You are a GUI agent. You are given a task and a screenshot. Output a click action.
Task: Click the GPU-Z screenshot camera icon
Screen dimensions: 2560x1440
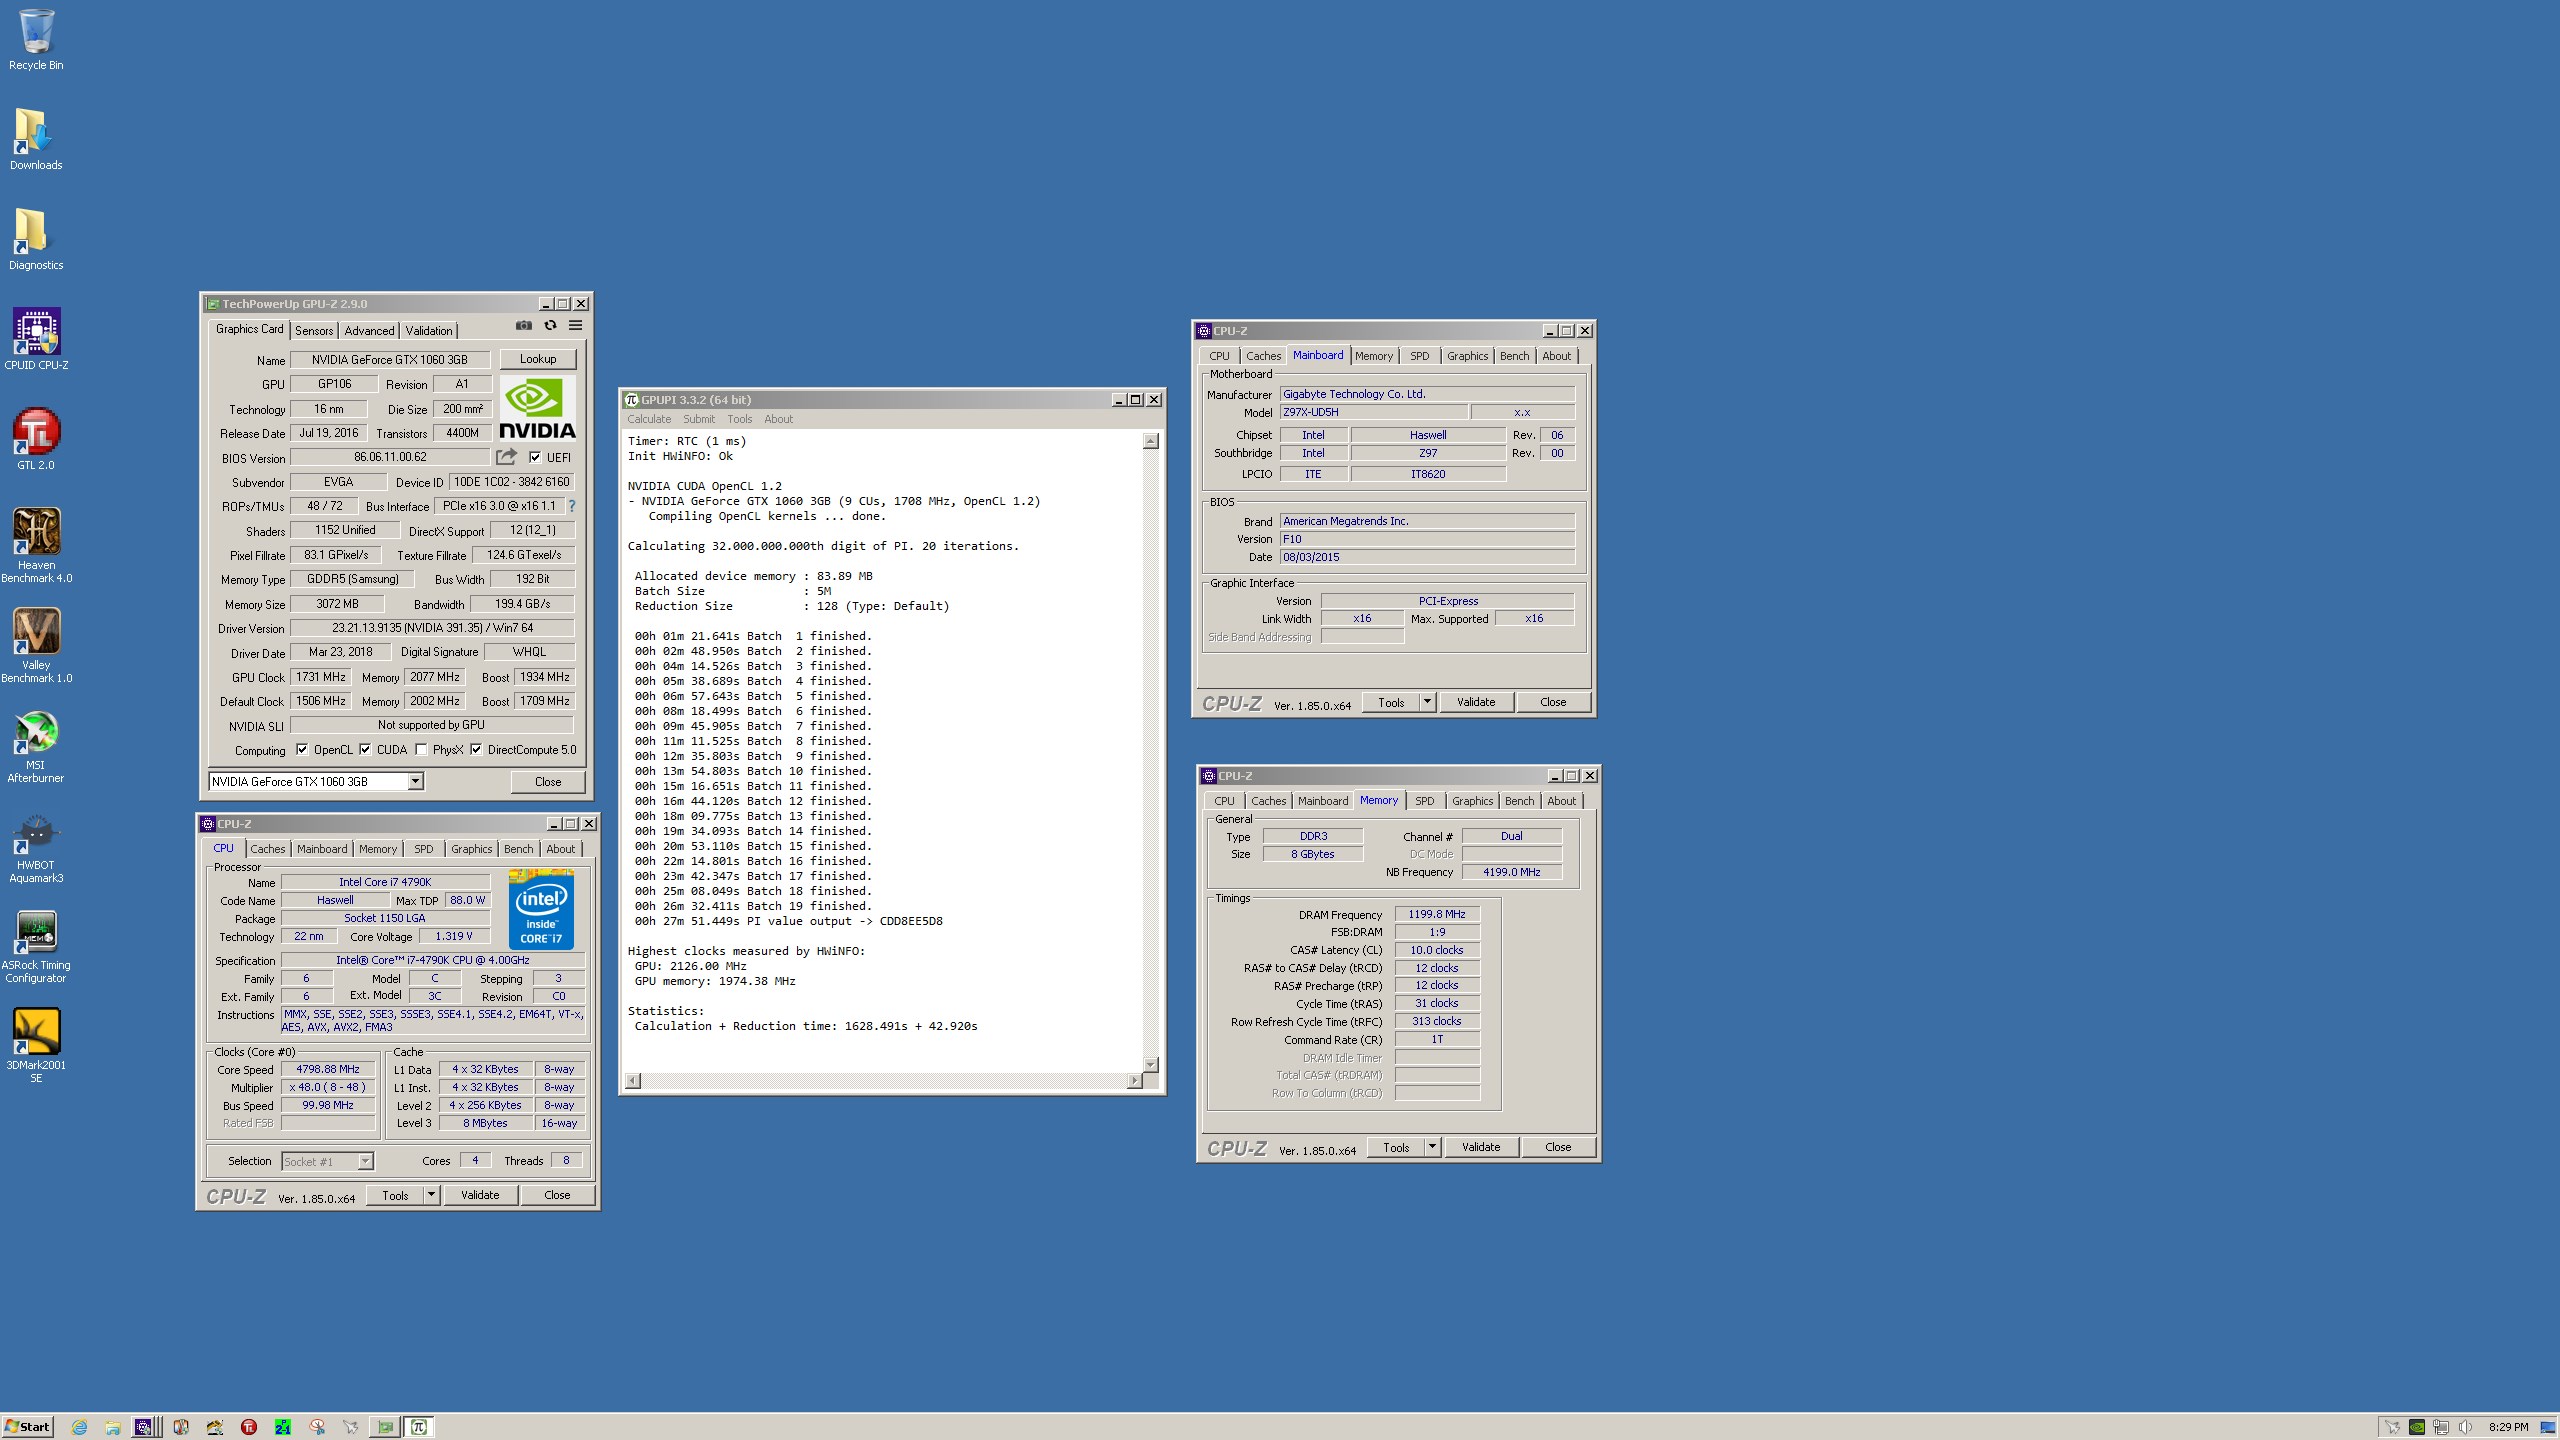tap(523, 326)
